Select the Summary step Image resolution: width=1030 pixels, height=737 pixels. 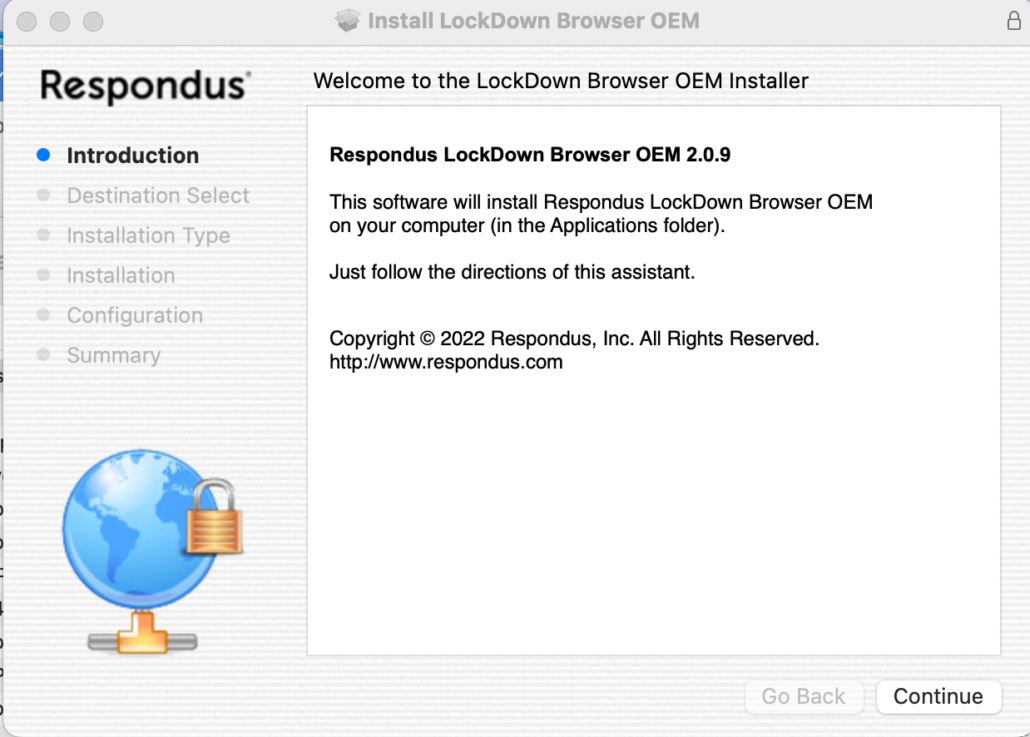114,355
